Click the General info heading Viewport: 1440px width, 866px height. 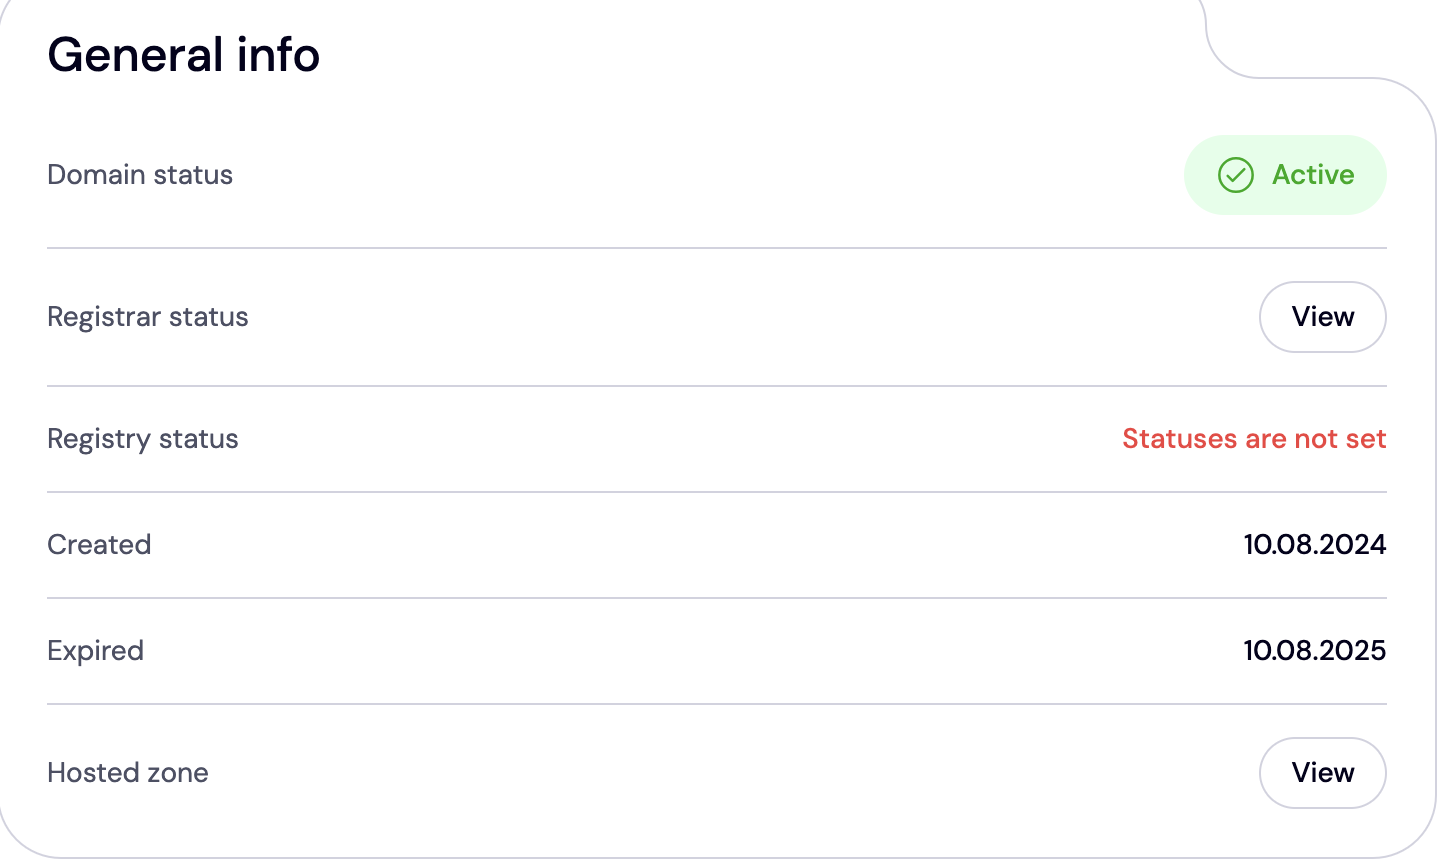183,54
